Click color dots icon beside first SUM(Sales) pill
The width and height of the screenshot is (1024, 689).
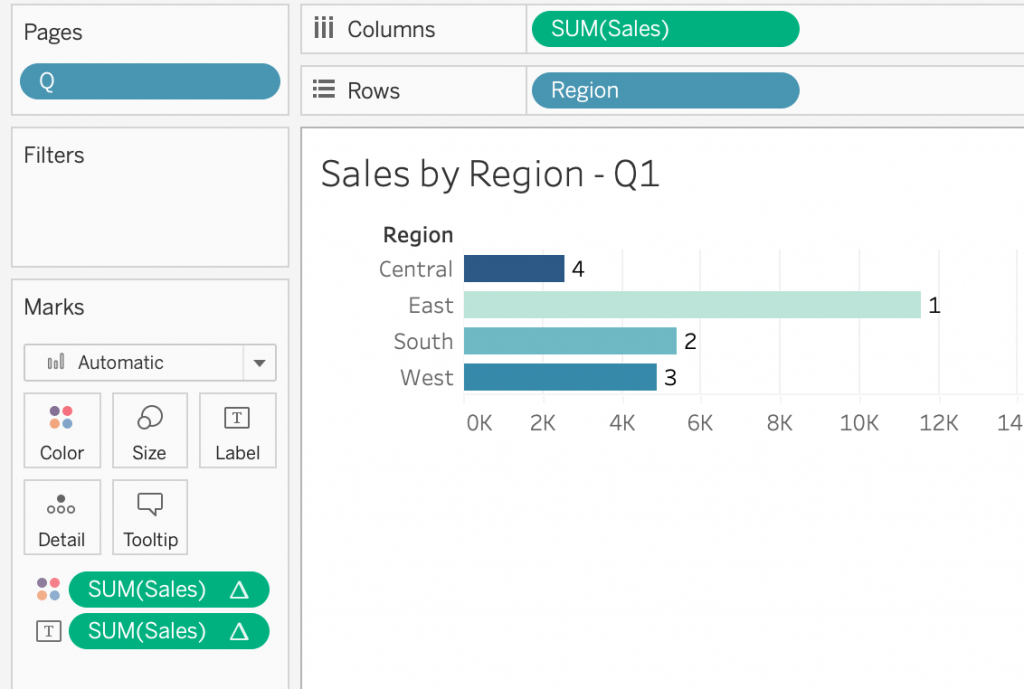point(48,589)
